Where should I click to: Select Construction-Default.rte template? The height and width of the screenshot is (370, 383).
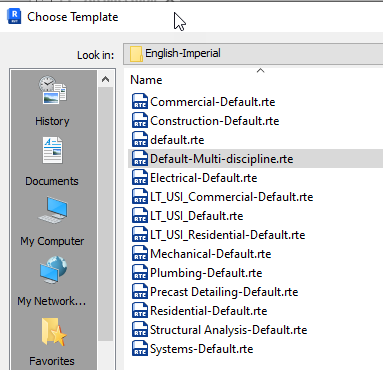tap(215, 121)
